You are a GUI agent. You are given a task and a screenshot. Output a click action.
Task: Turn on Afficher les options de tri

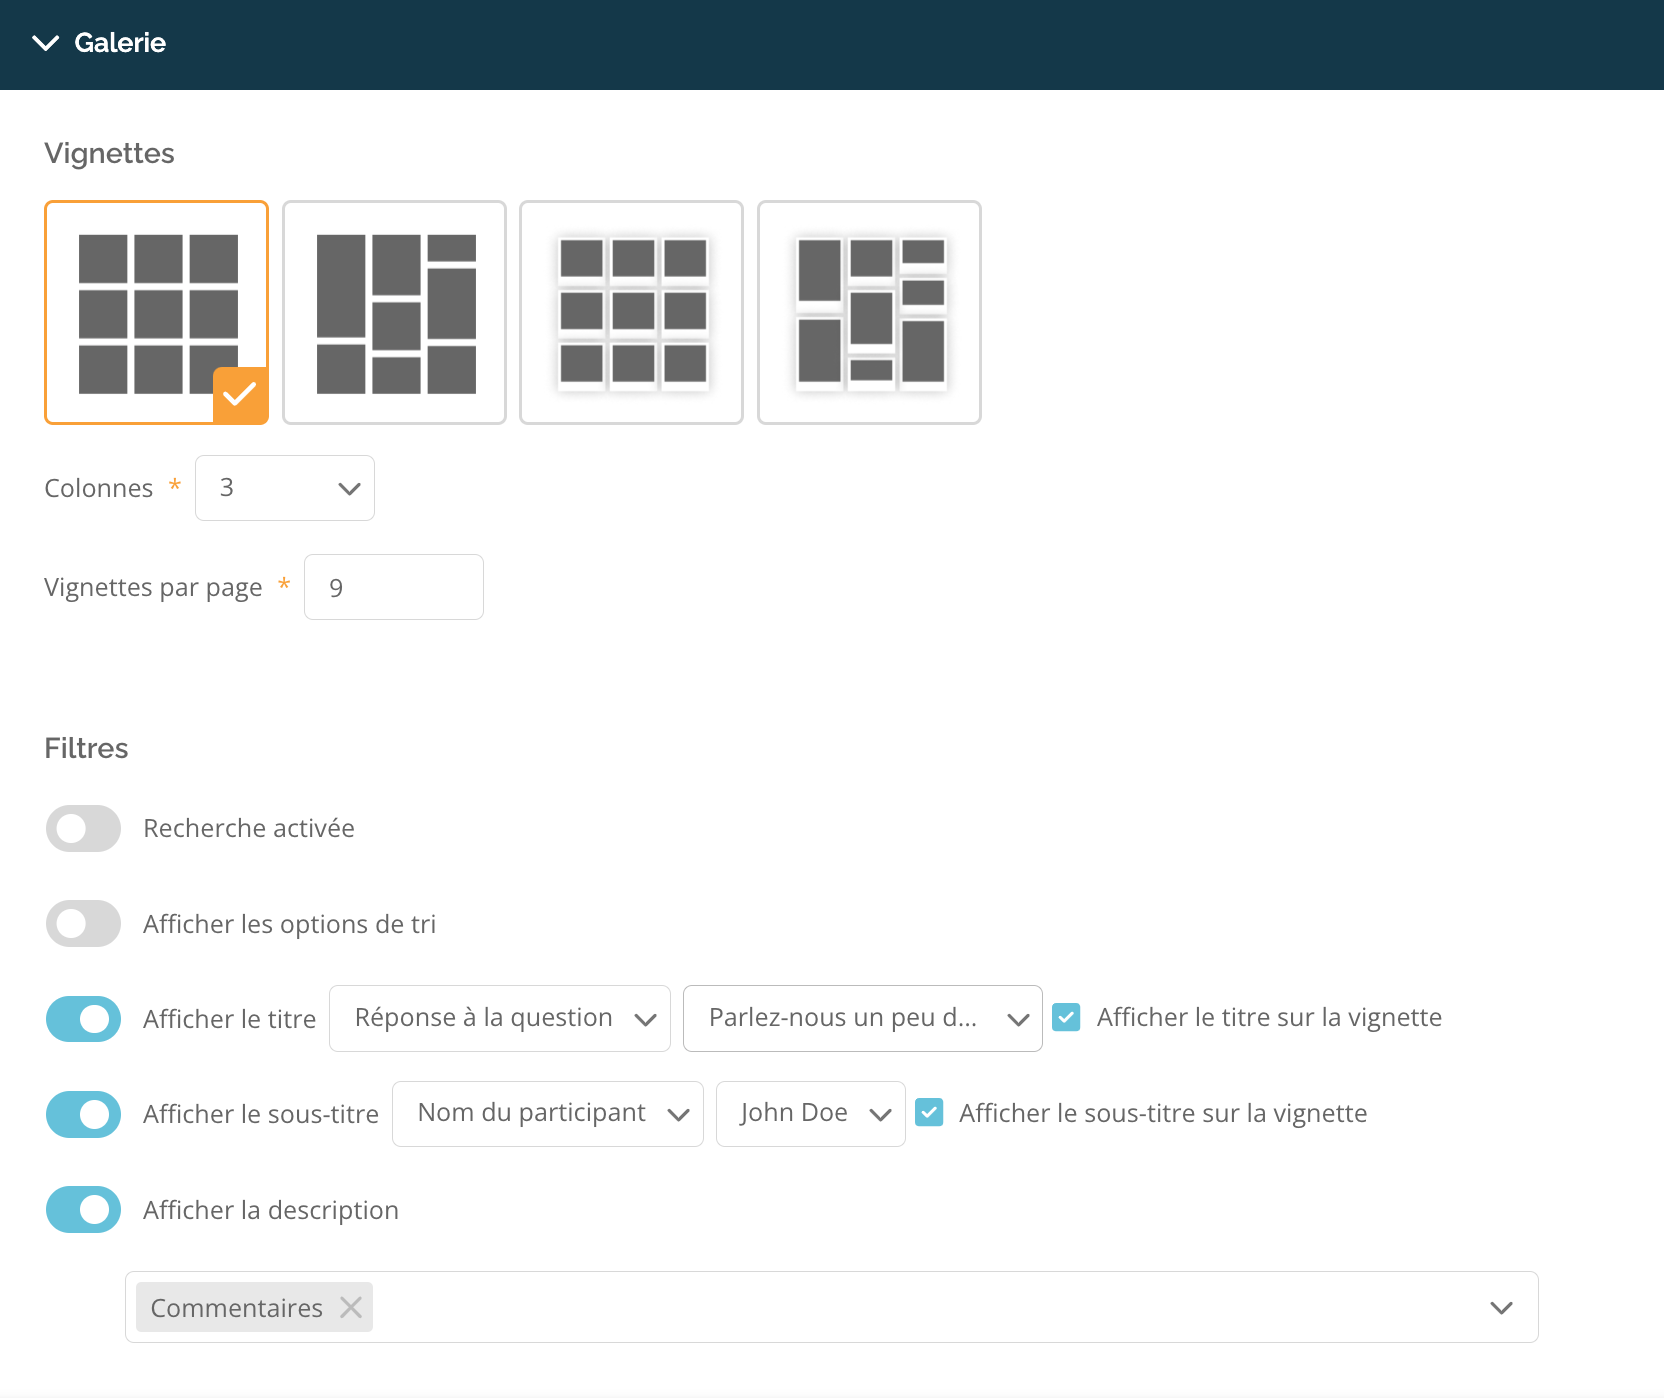[83, 924]
